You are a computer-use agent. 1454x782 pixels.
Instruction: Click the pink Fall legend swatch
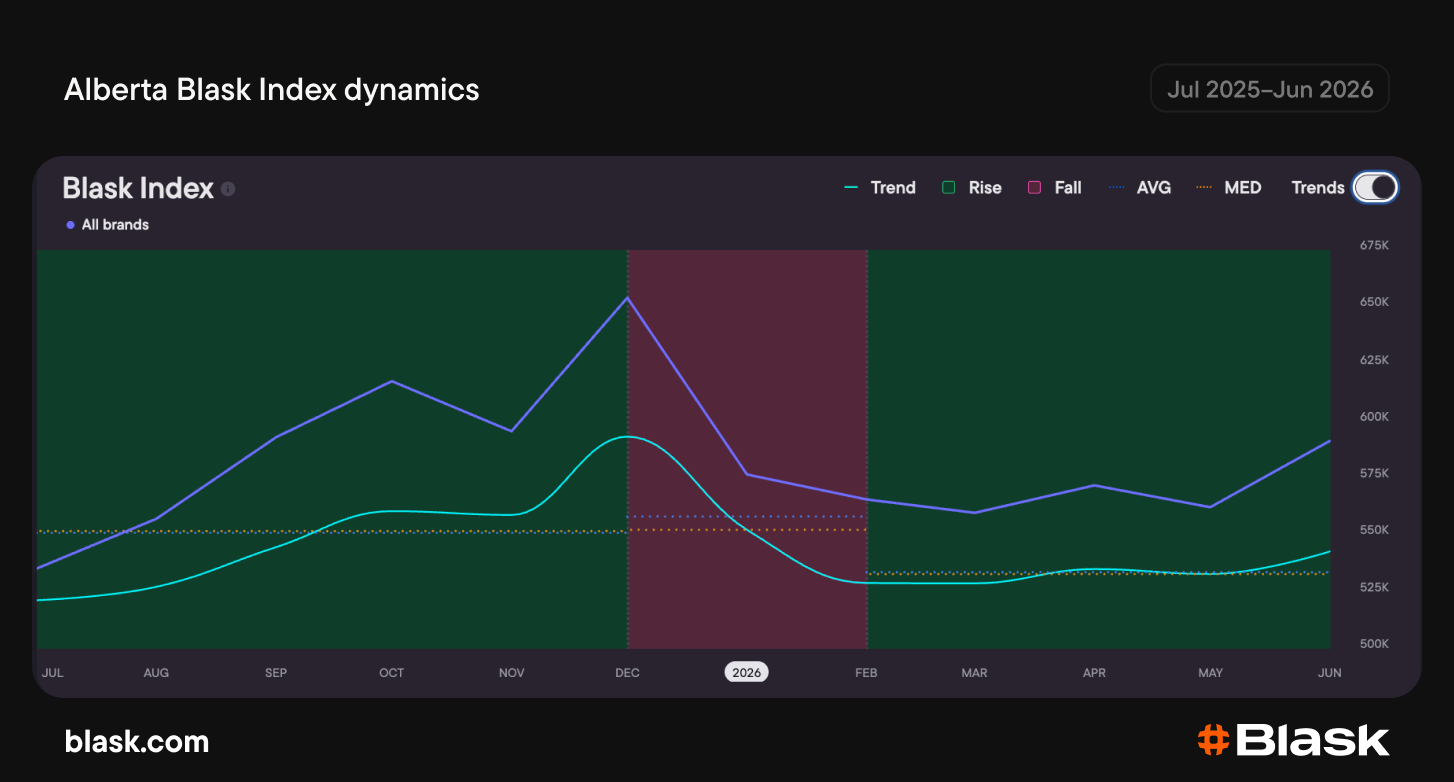(x=1035, y=188)
